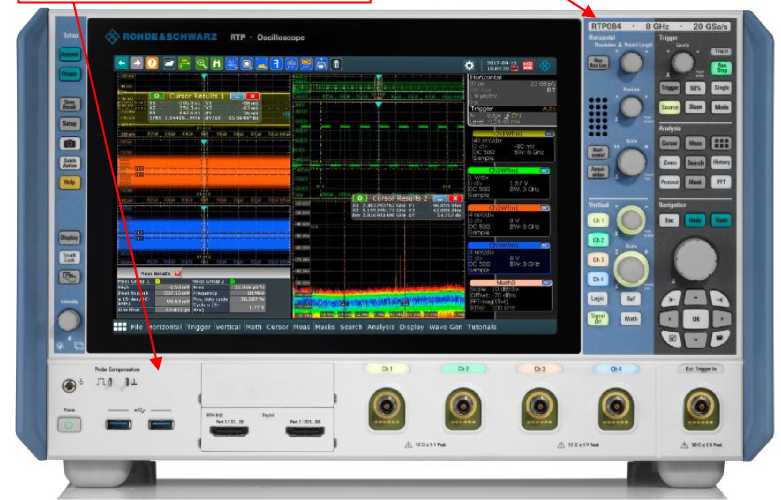This screenshot has height=500, width=781.
Task: Push the Intensity knob on left panel
Action: click(x=69, y=320)
